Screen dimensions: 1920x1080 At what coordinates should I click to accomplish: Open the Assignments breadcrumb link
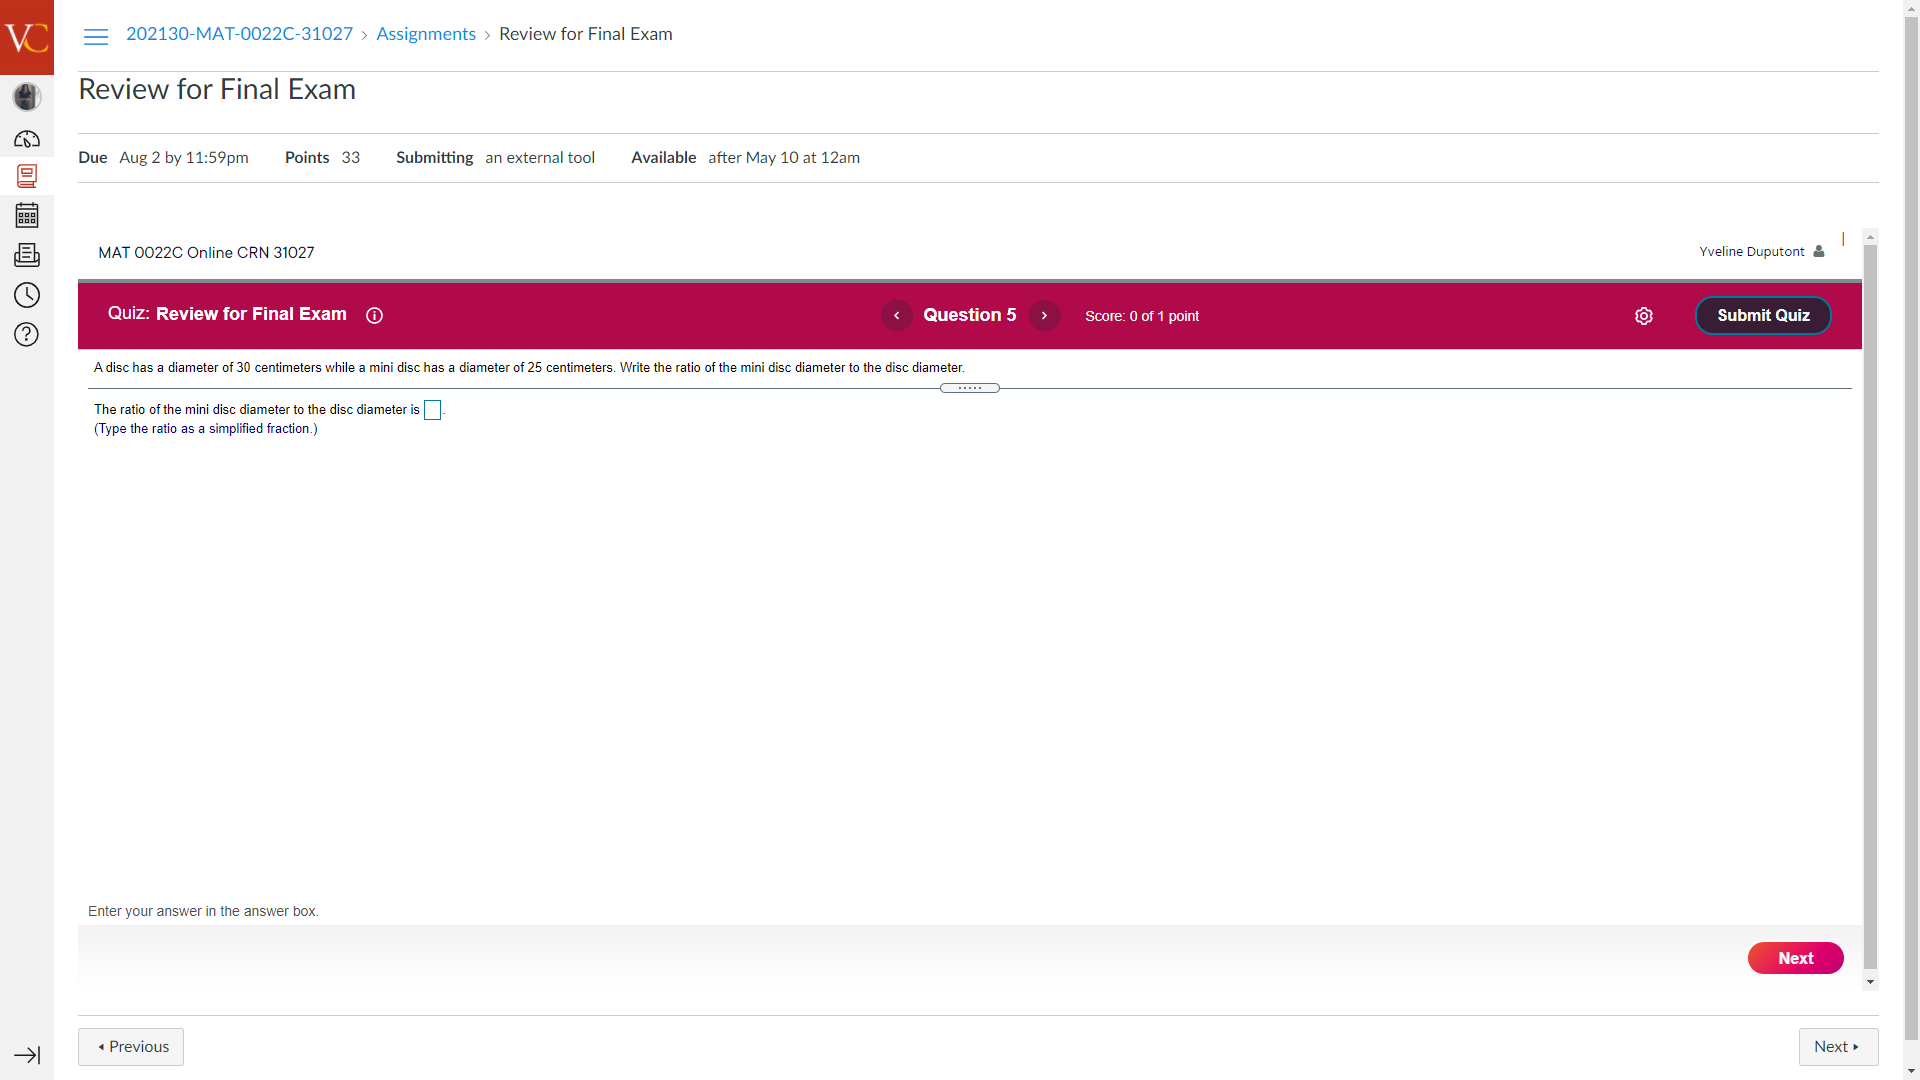[x=426, y=34]
